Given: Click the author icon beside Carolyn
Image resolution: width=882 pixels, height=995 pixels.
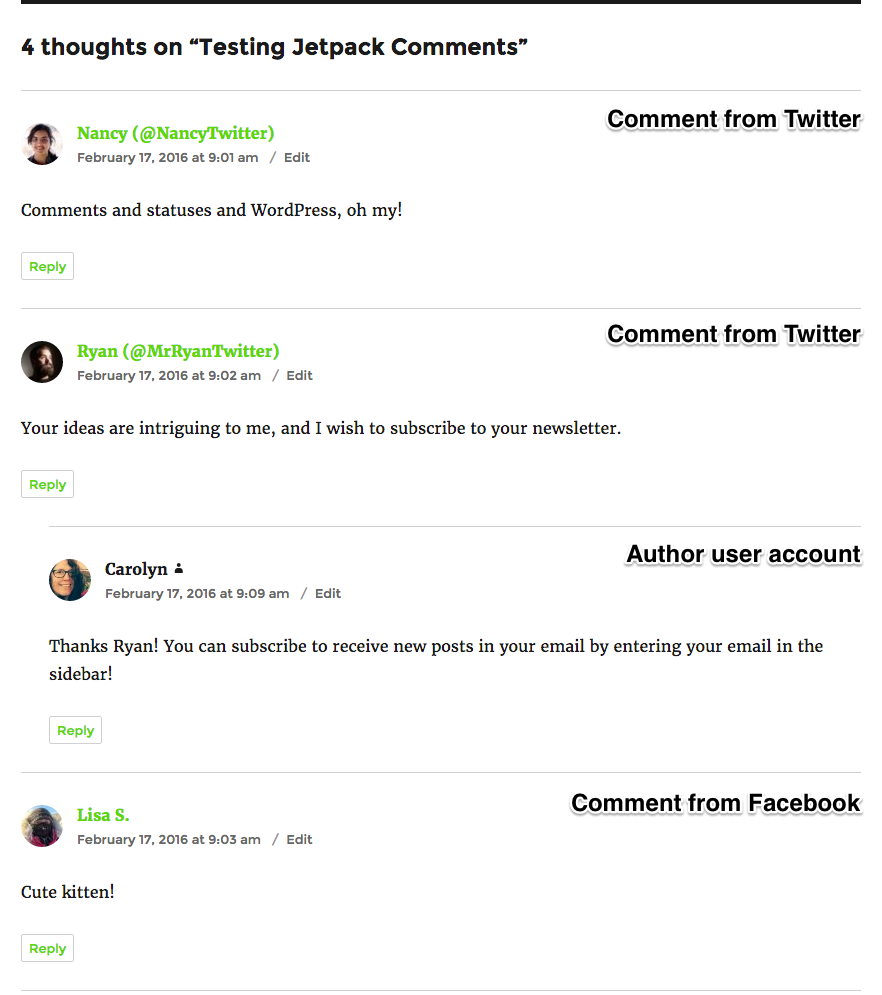Looking at the screenshot, I should (x=179, y=569).
